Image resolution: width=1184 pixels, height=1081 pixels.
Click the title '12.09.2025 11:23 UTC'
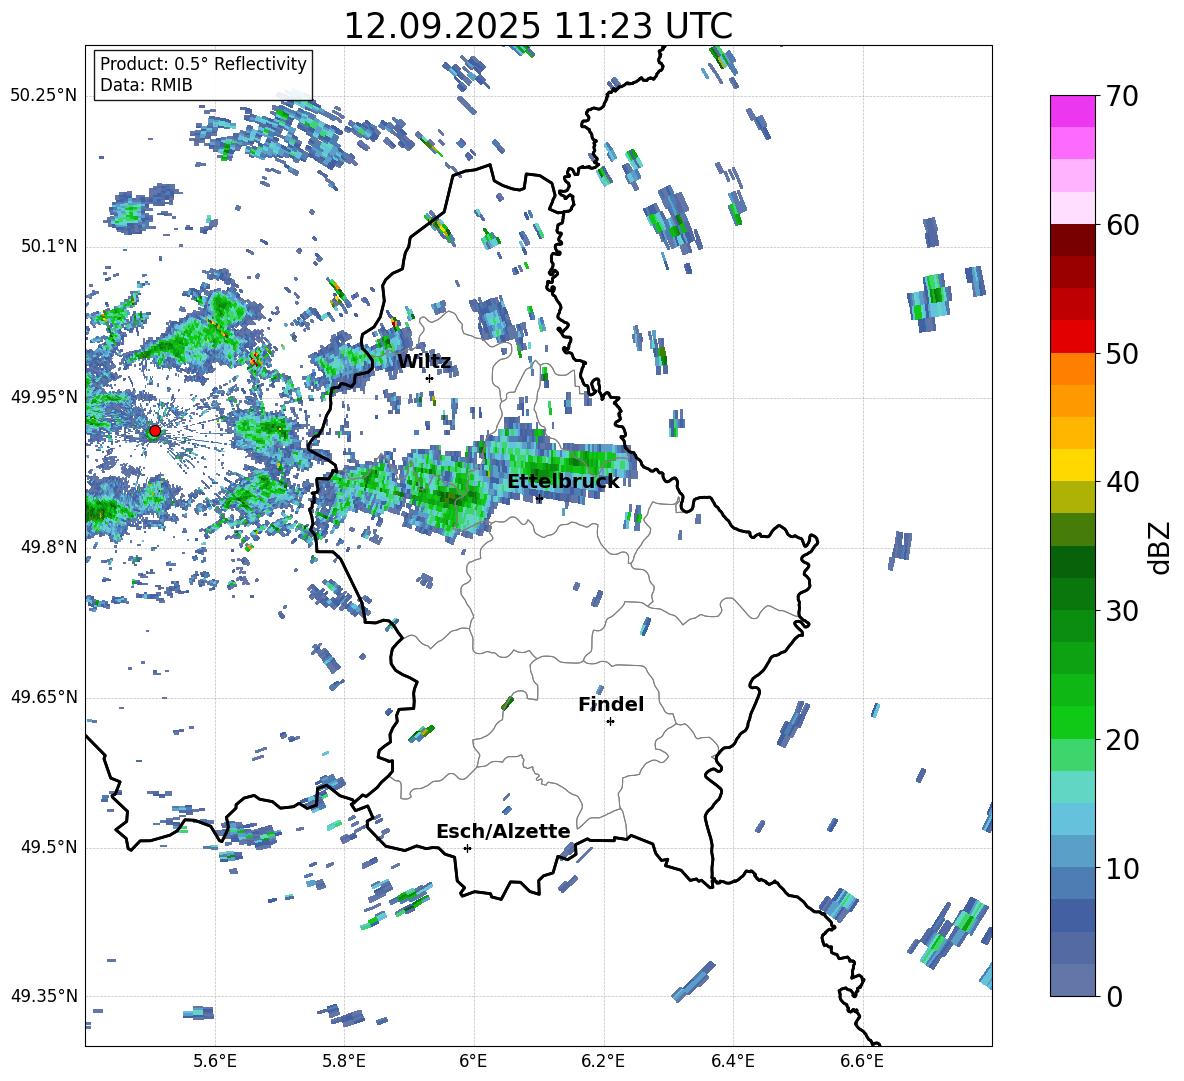click(x=538, y=26)
